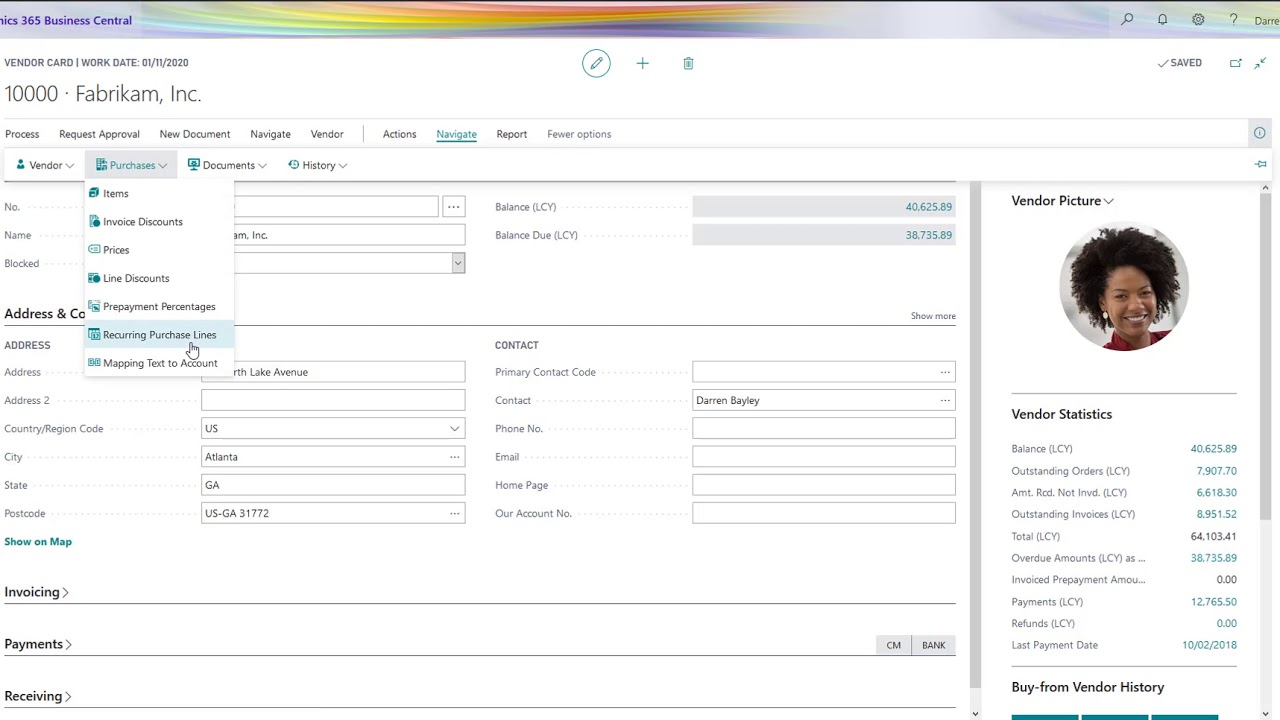Click the pencil edit icon

point(596,63)
